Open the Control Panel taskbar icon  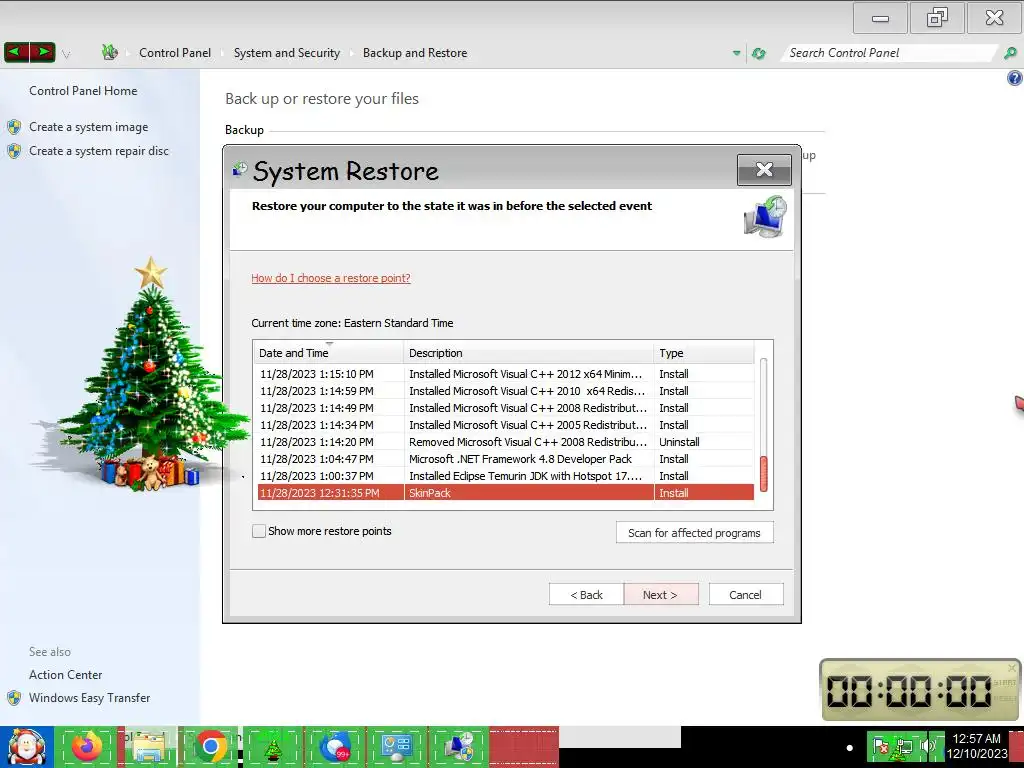(x=397, y=747)
